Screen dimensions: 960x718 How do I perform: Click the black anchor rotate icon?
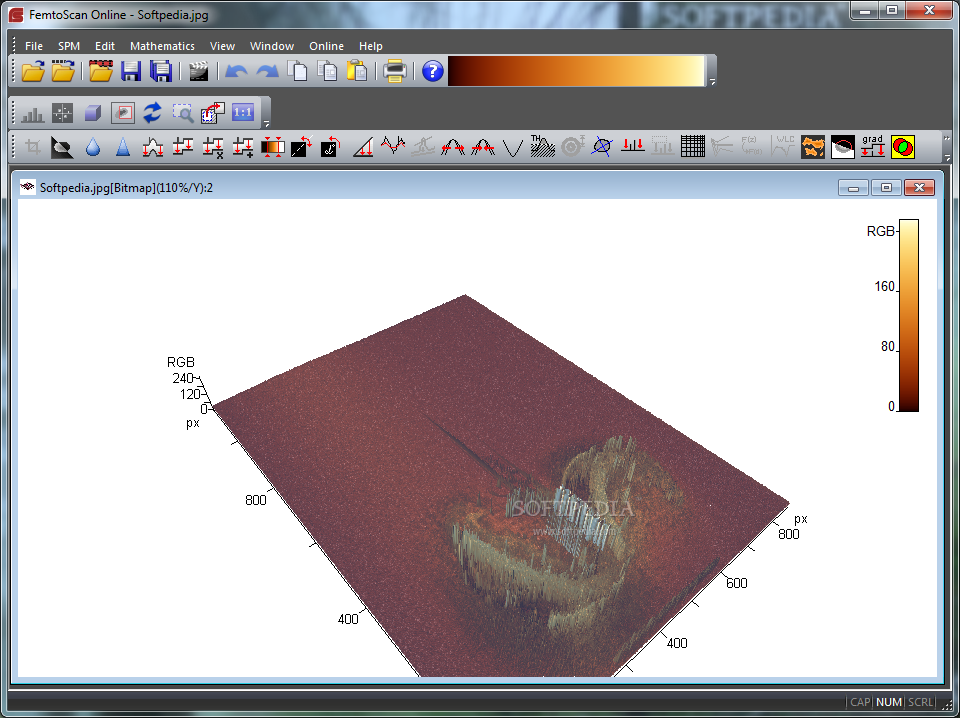coord(332,147)
